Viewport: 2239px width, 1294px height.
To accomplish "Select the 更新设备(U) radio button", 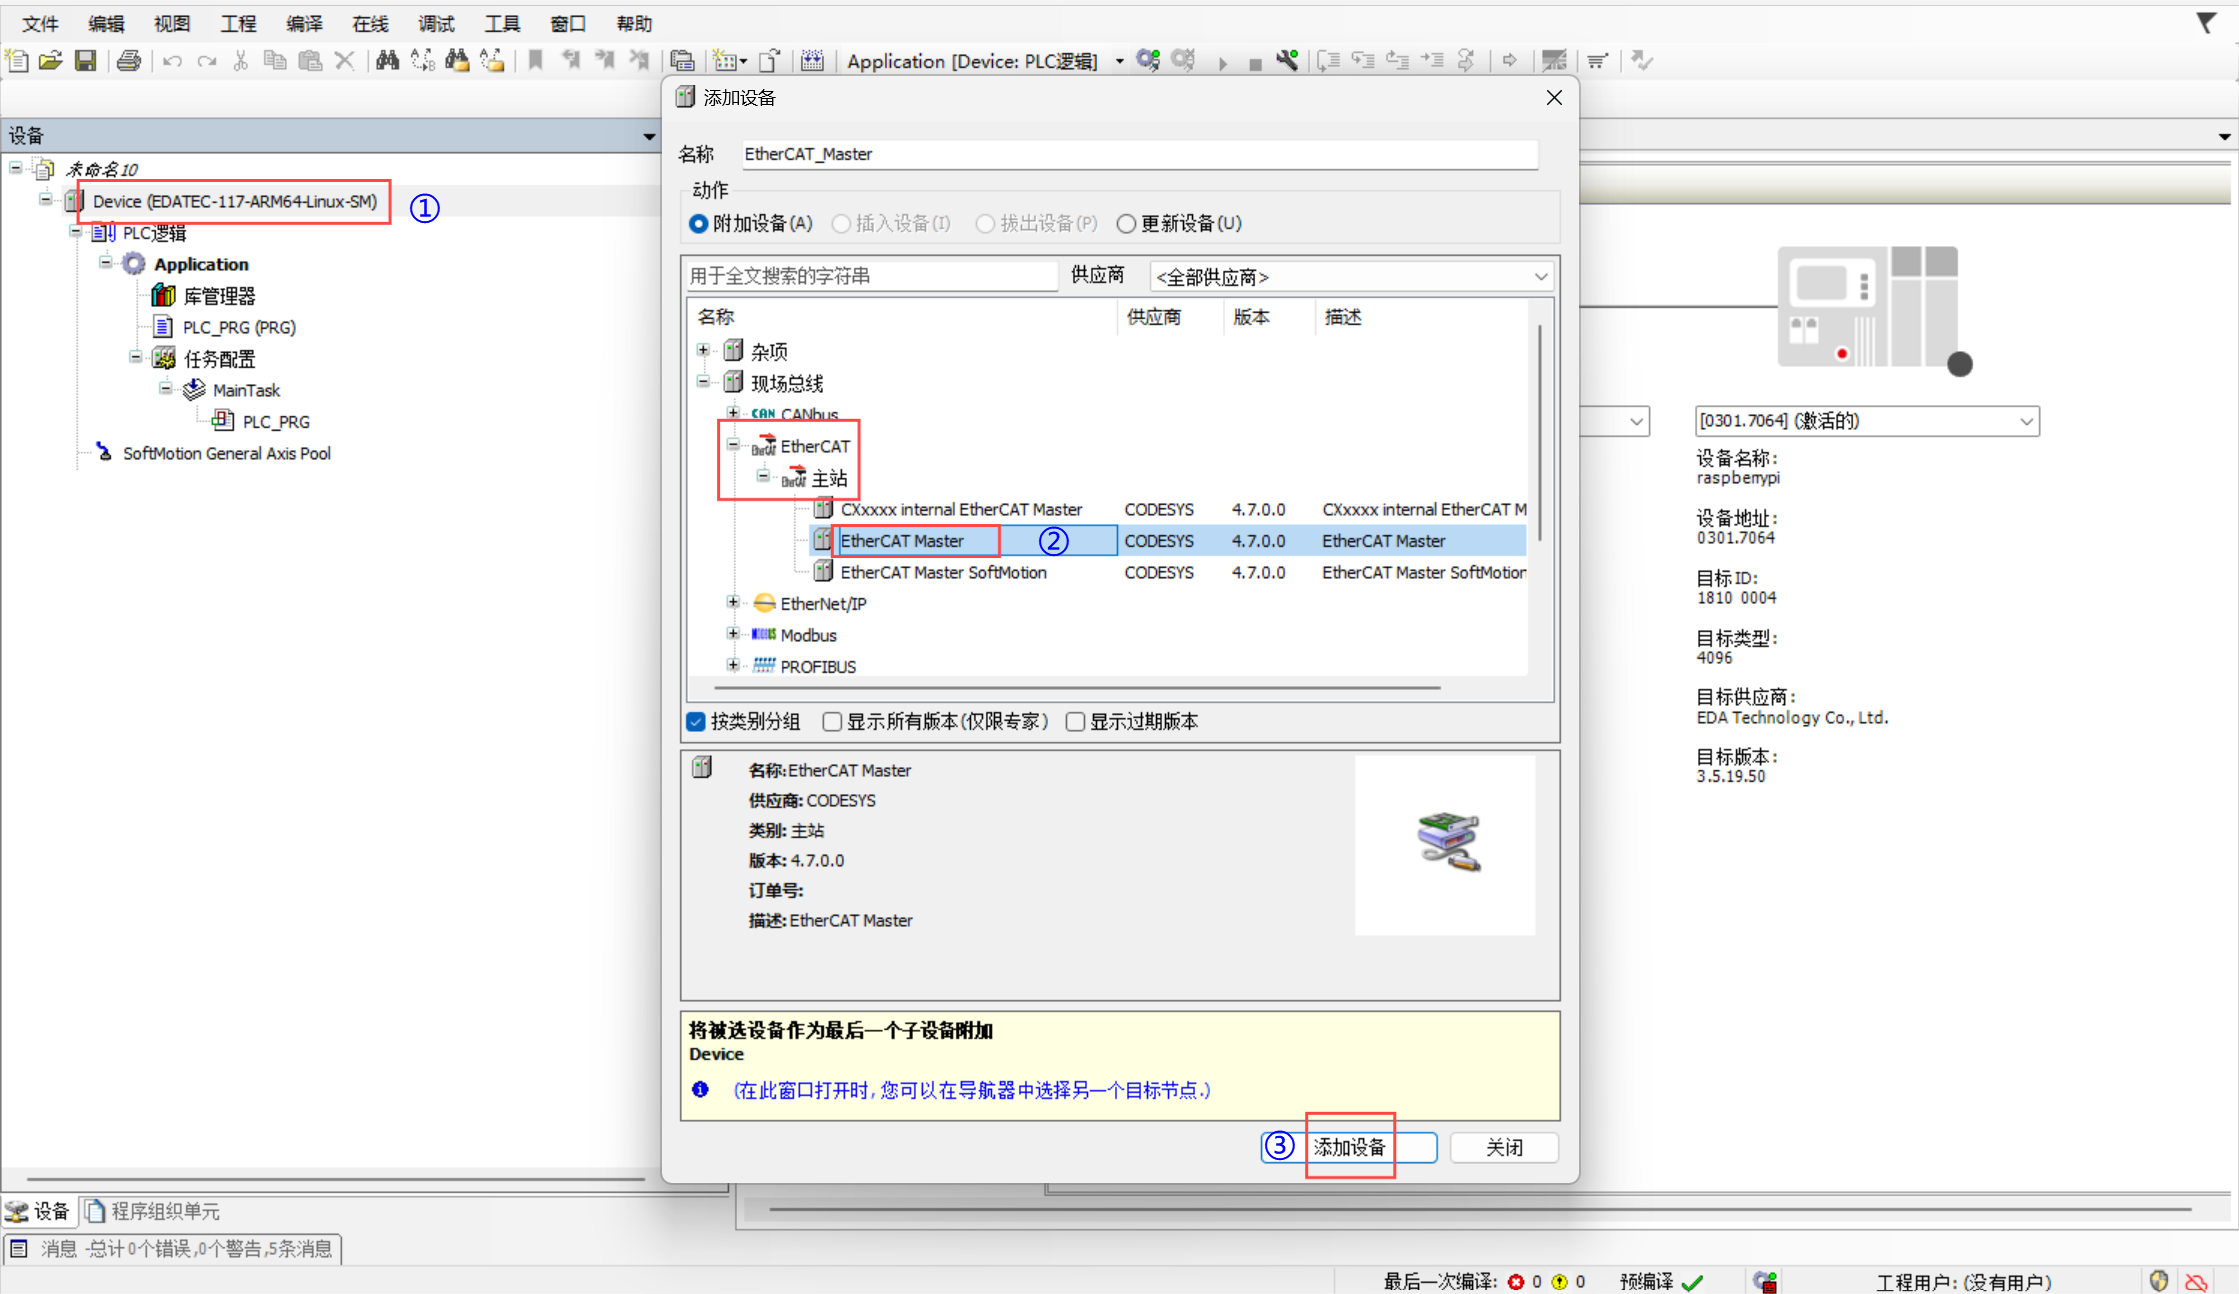I will point(1126,223).
